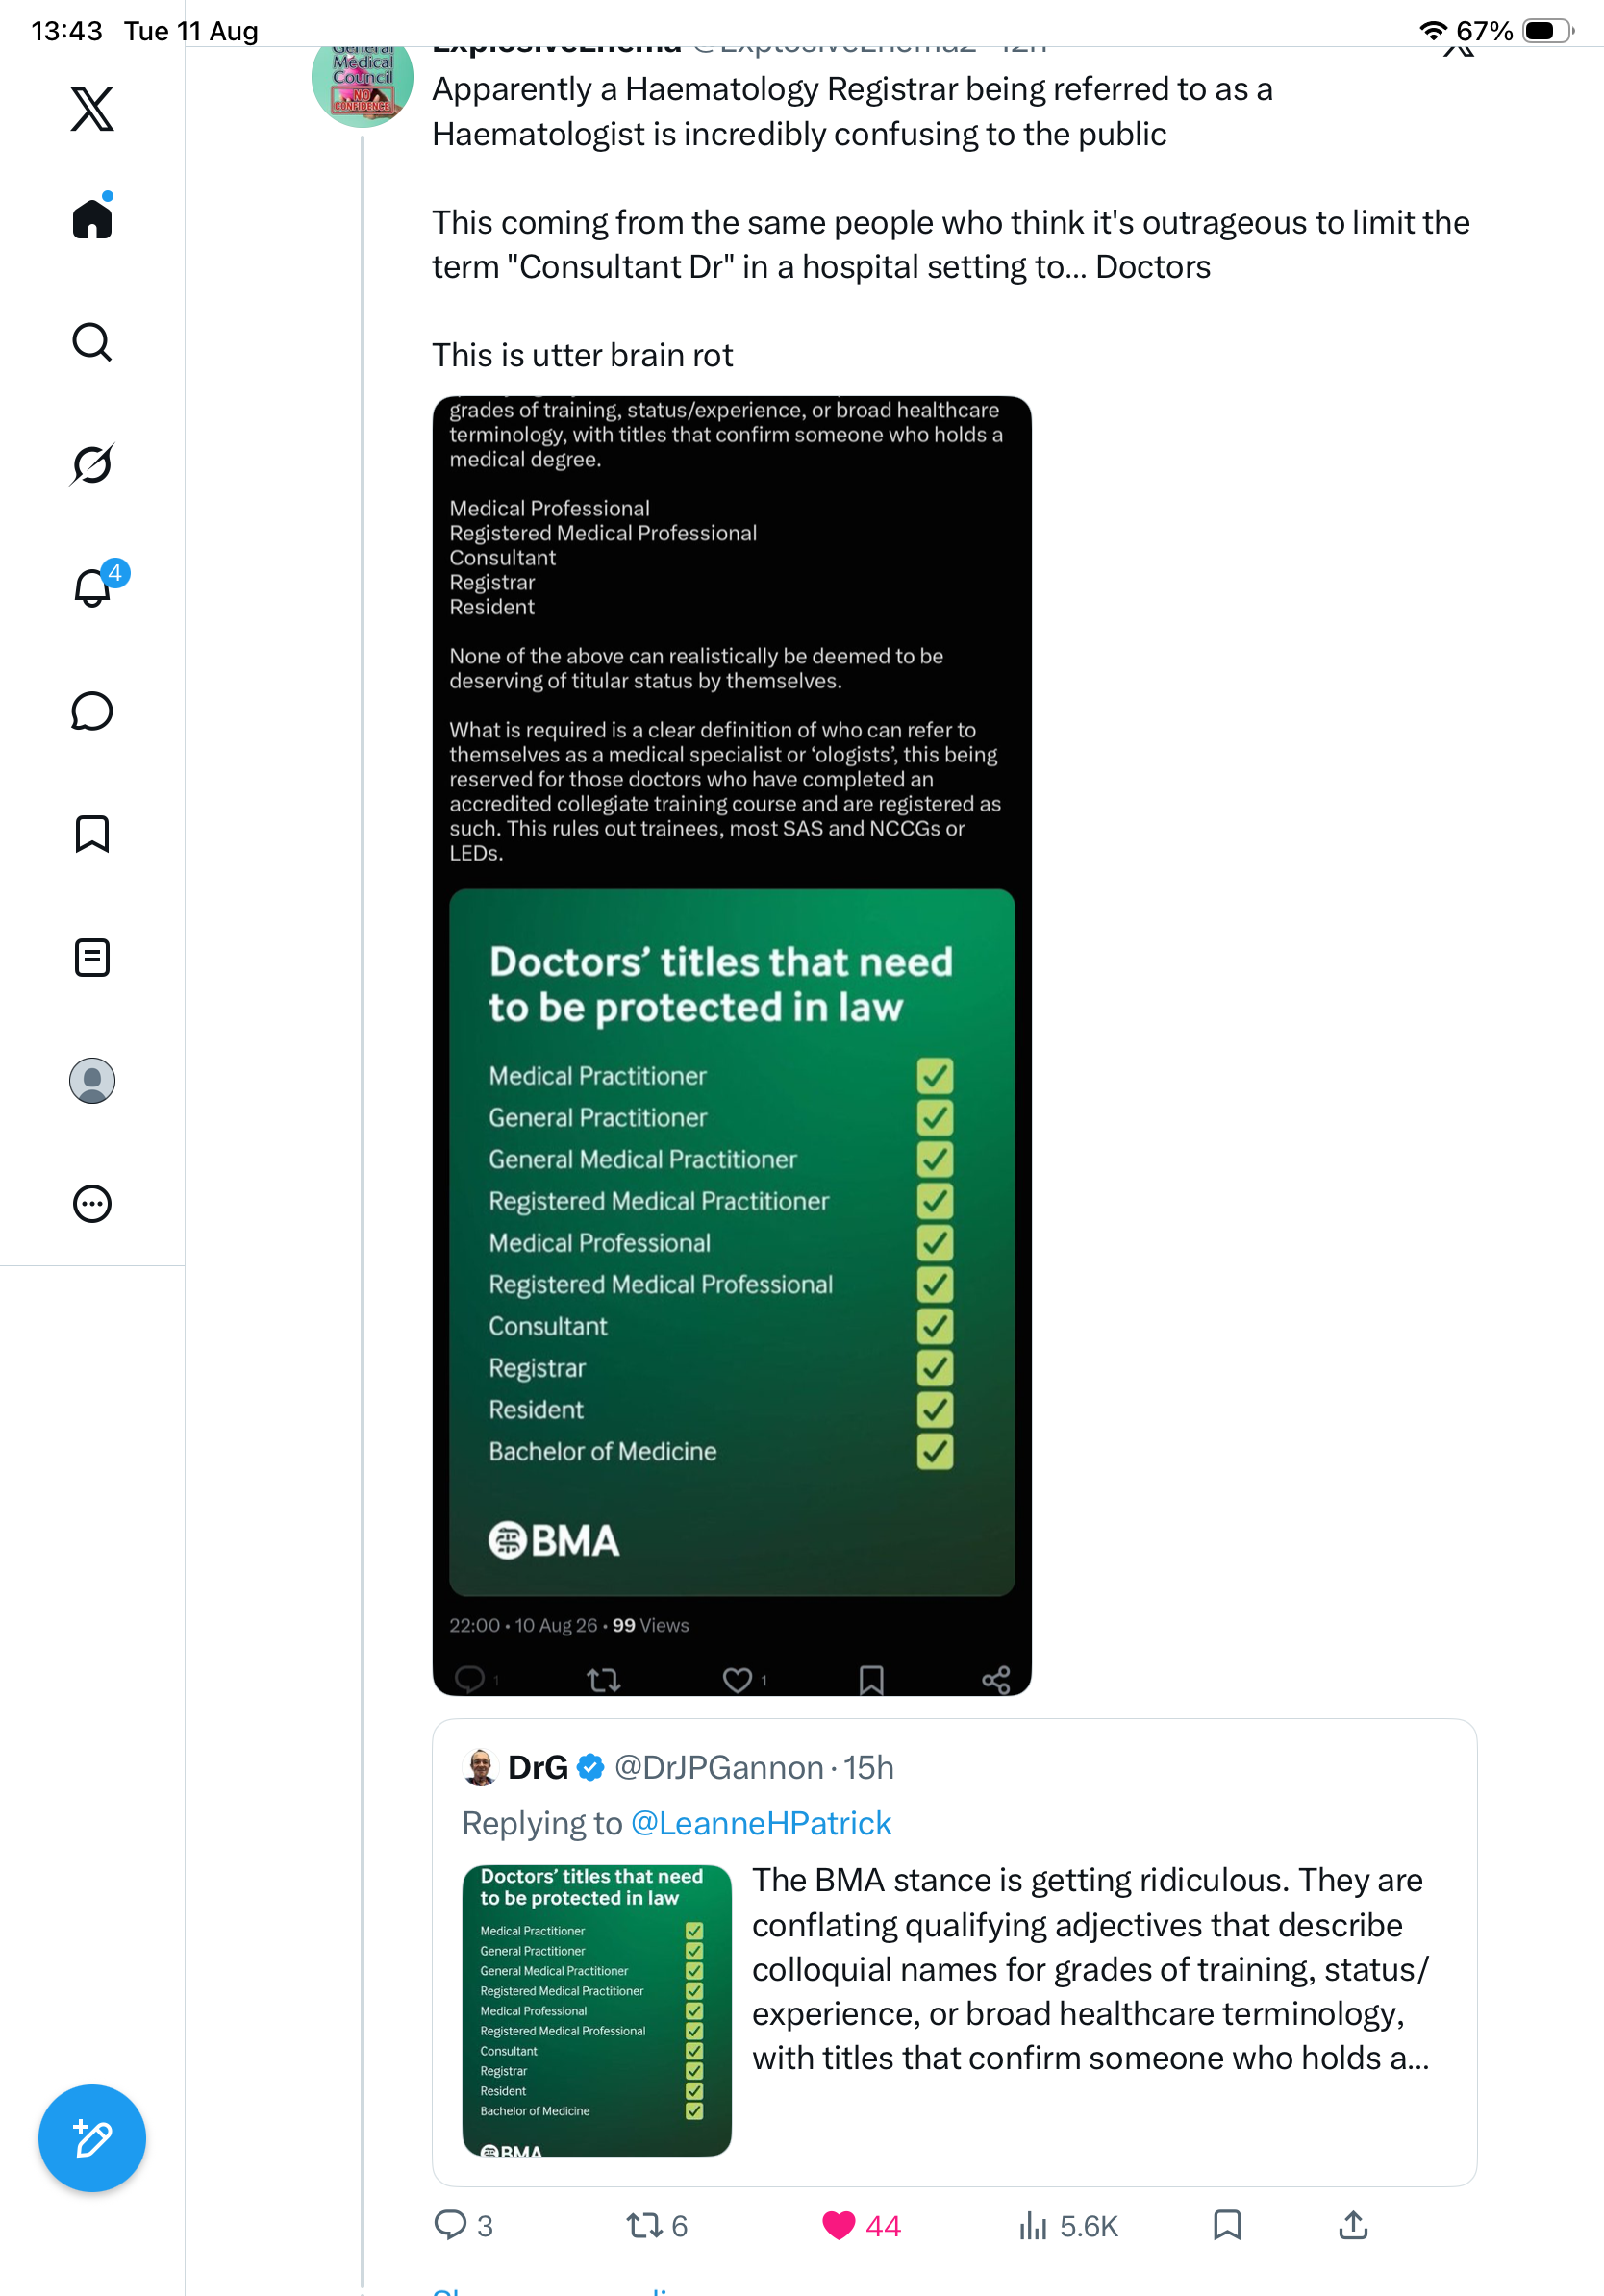This screenshot has height=2296, width=1604.
Task: Open Profile avatar icon in sidebar
Action: 92,1081
